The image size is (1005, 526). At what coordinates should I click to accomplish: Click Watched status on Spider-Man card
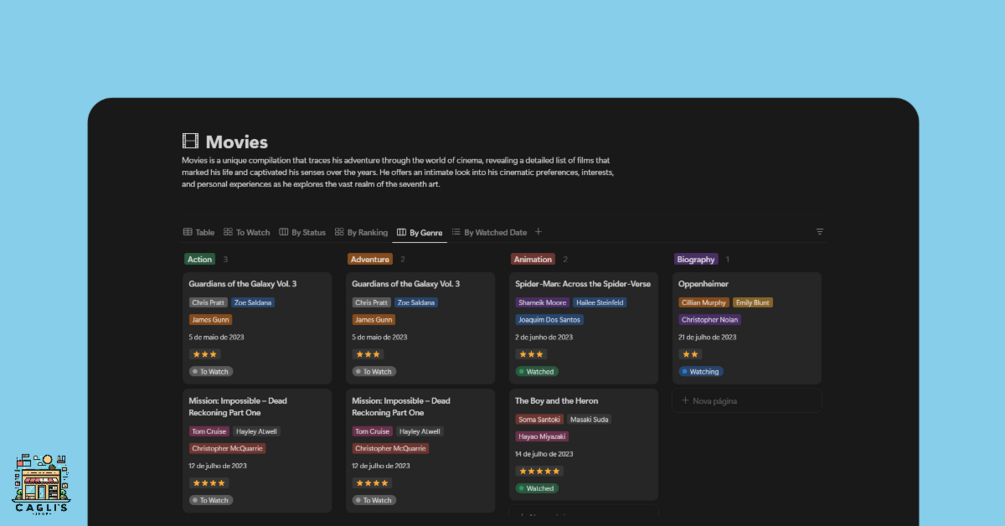536,372
